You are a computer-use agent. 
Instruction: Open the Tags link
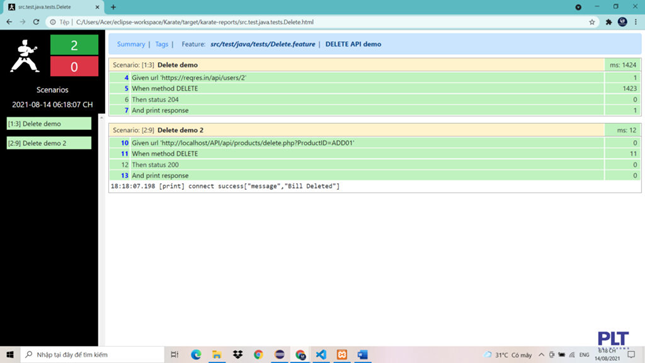click(x=162, y=44)
